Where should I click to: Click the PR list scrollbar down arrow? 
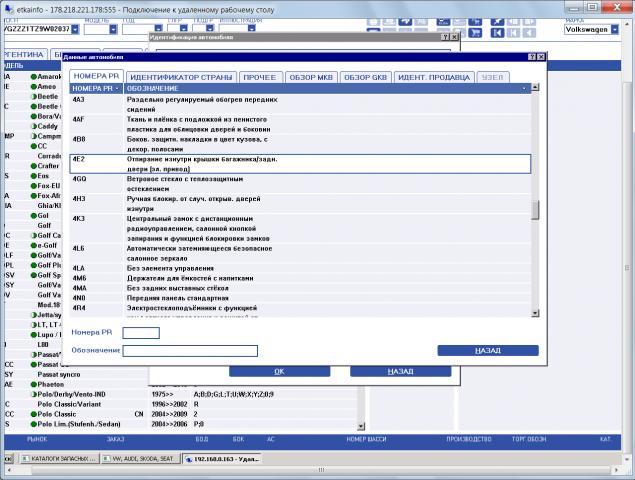coord(535,313)
